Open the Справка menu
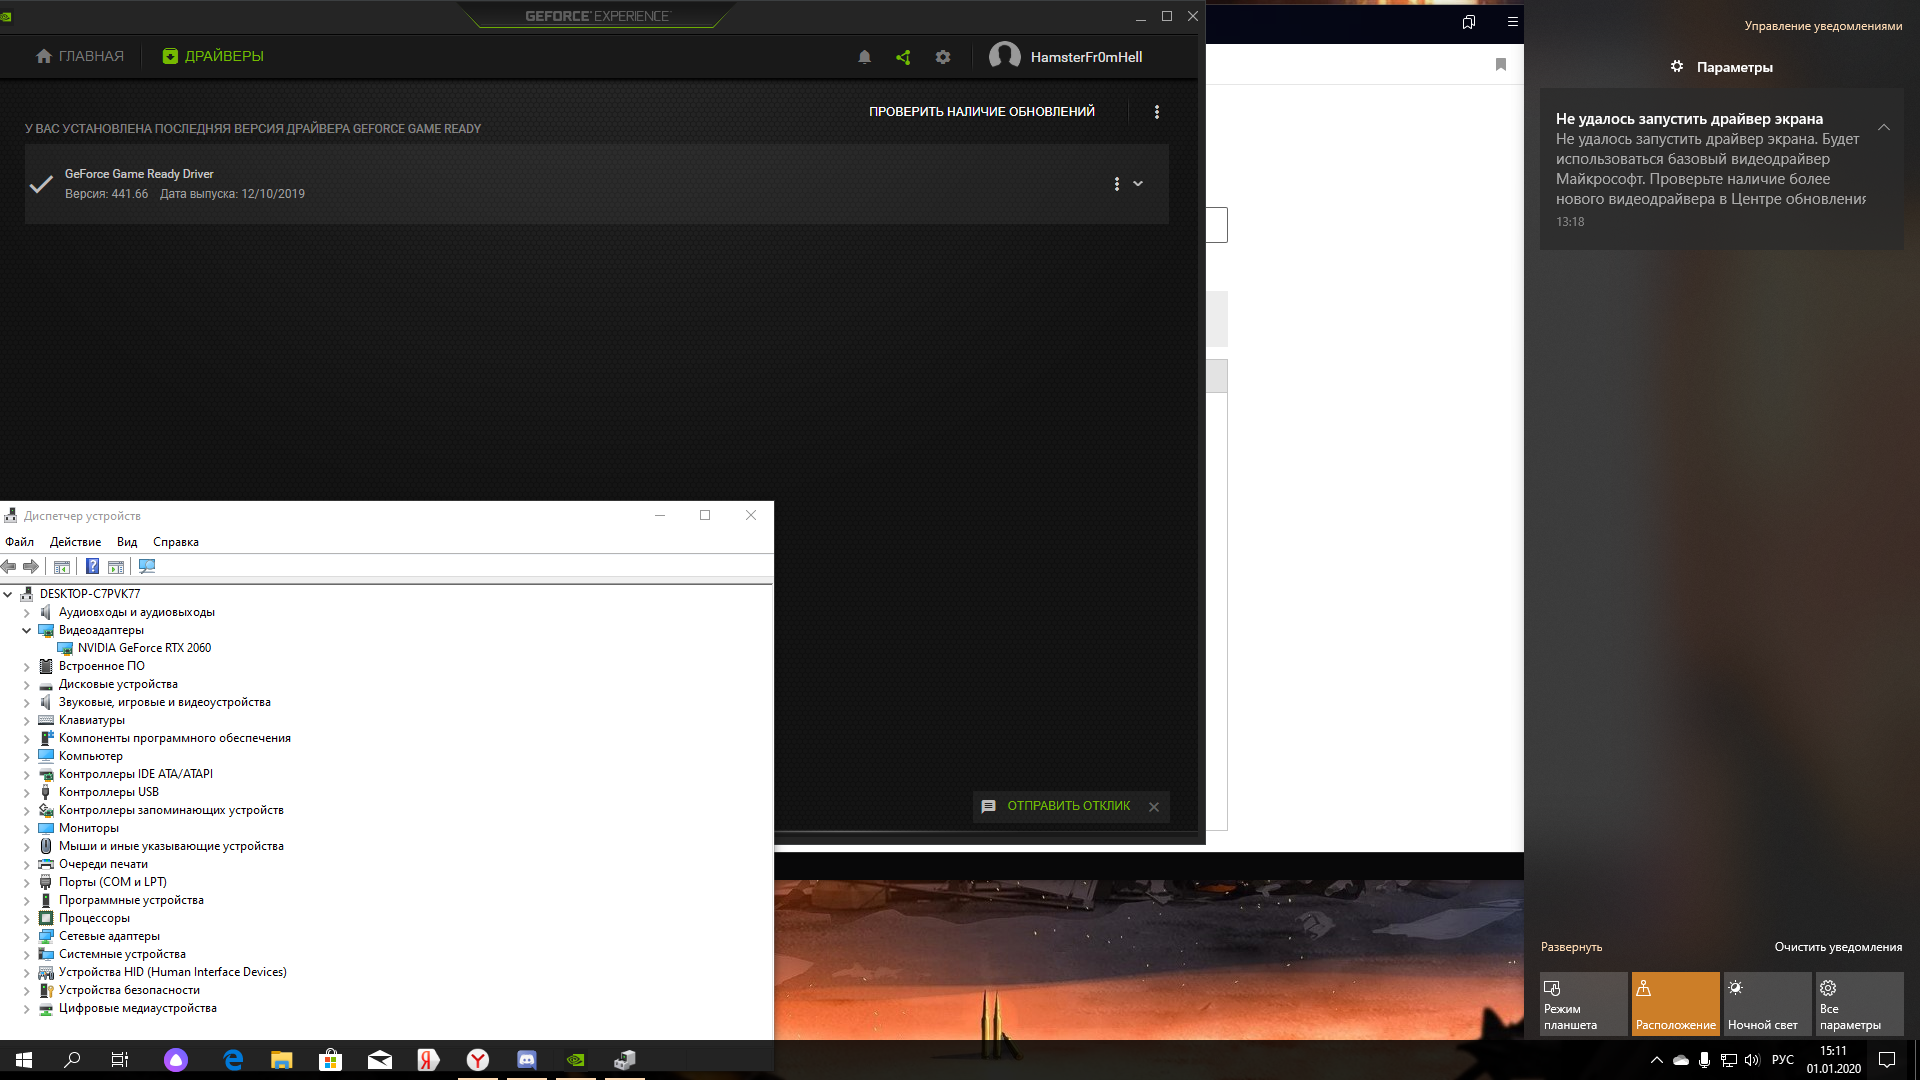1920x1080 pixels. click(176, 542)
